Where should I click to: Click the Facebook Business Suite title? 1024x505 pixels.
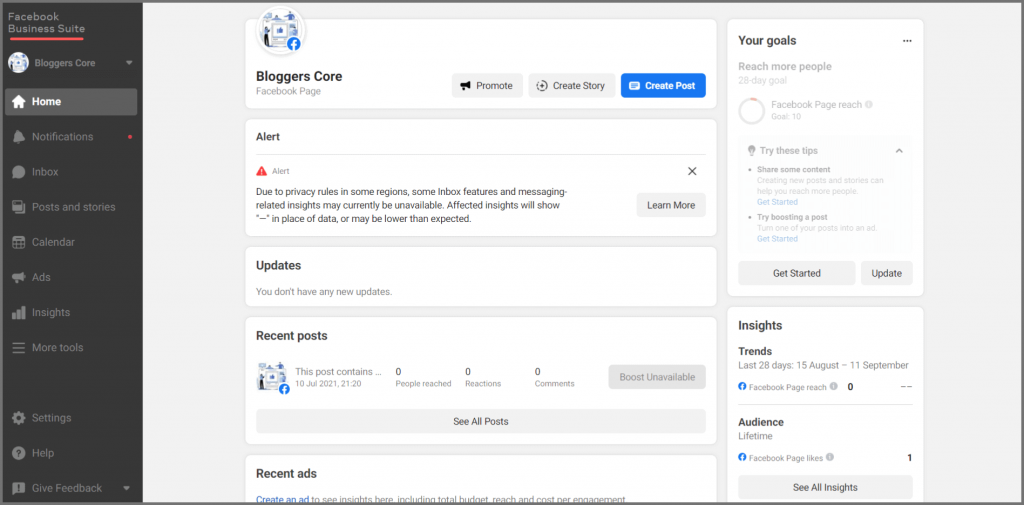pos(46,23)
